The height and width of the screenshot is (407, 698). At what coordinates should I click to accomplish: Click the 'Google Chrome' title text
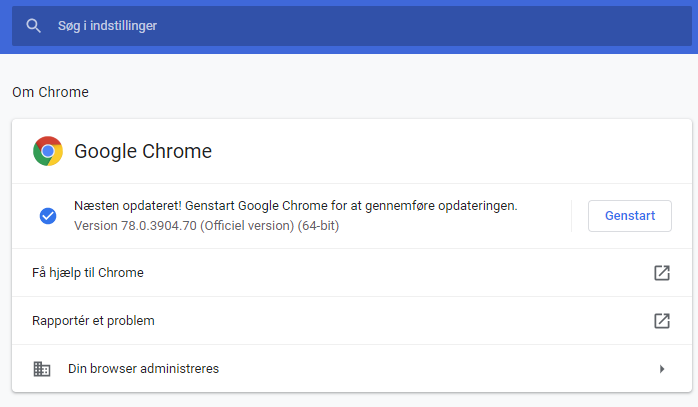point(143,151)
